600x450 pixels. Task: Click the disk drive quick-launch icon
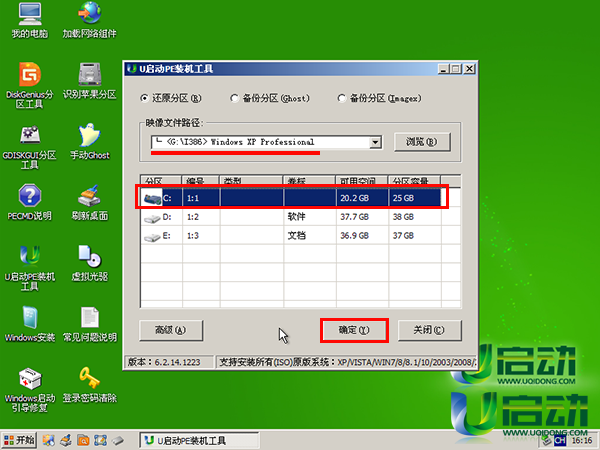point(118,440)
